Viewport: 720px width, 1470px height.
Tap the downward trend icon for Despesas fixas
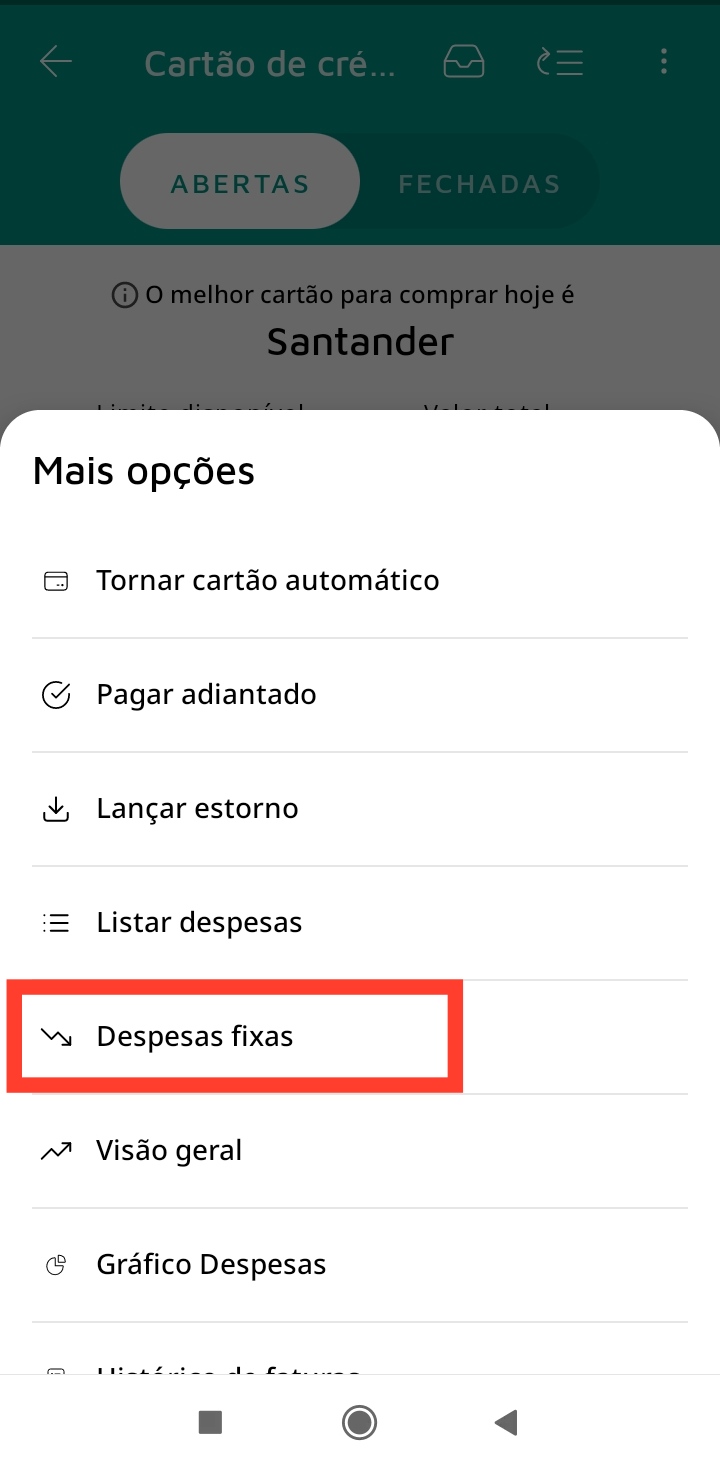point(56,1037)
